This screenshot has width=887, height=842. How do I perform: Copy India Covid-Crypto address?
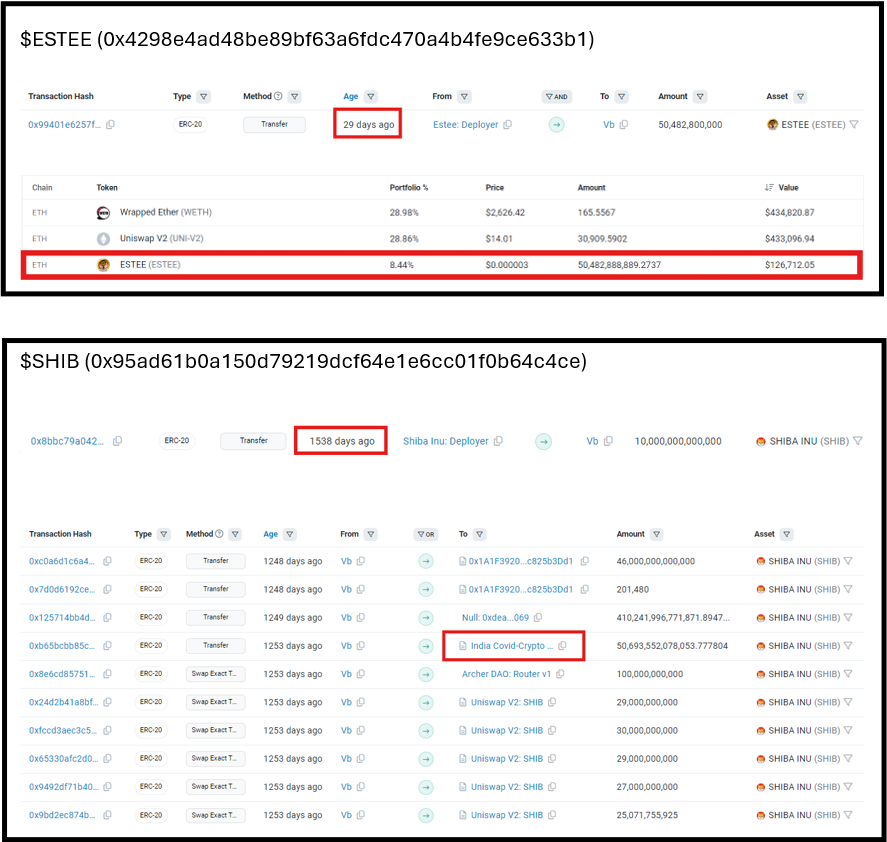(562, 646)
